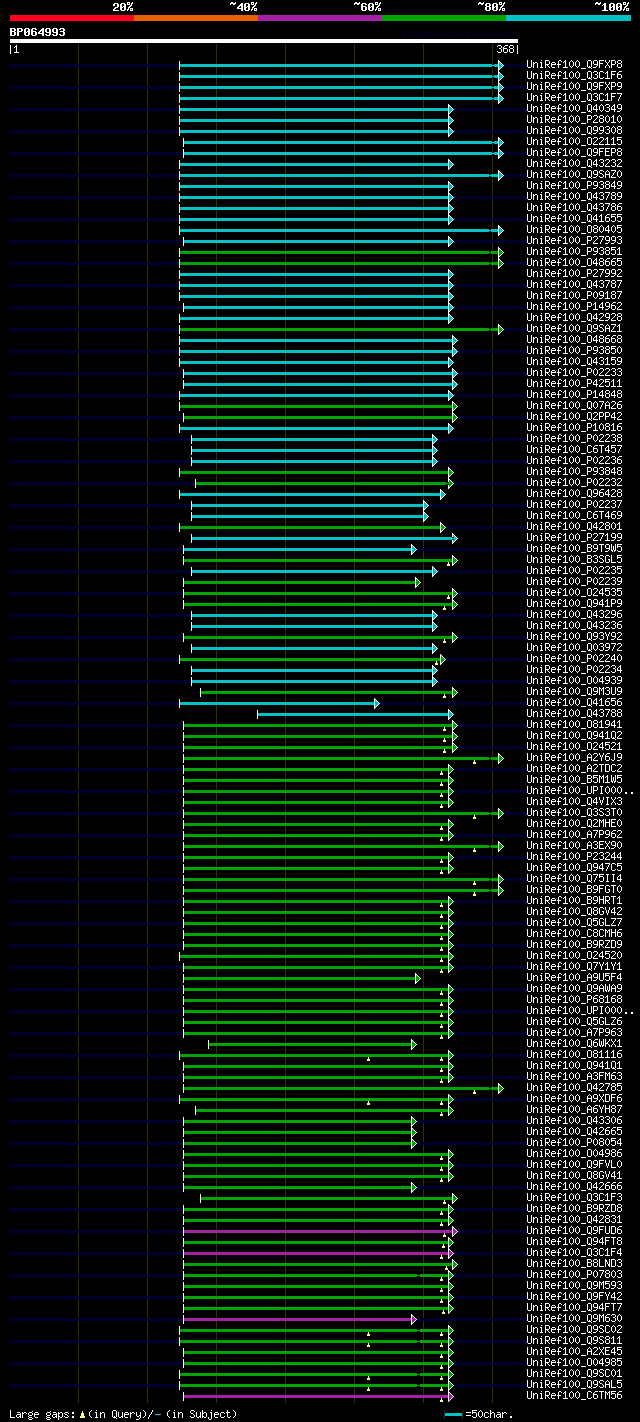Select the UniRef100_Q75II4 label

[x=574, y=878]
